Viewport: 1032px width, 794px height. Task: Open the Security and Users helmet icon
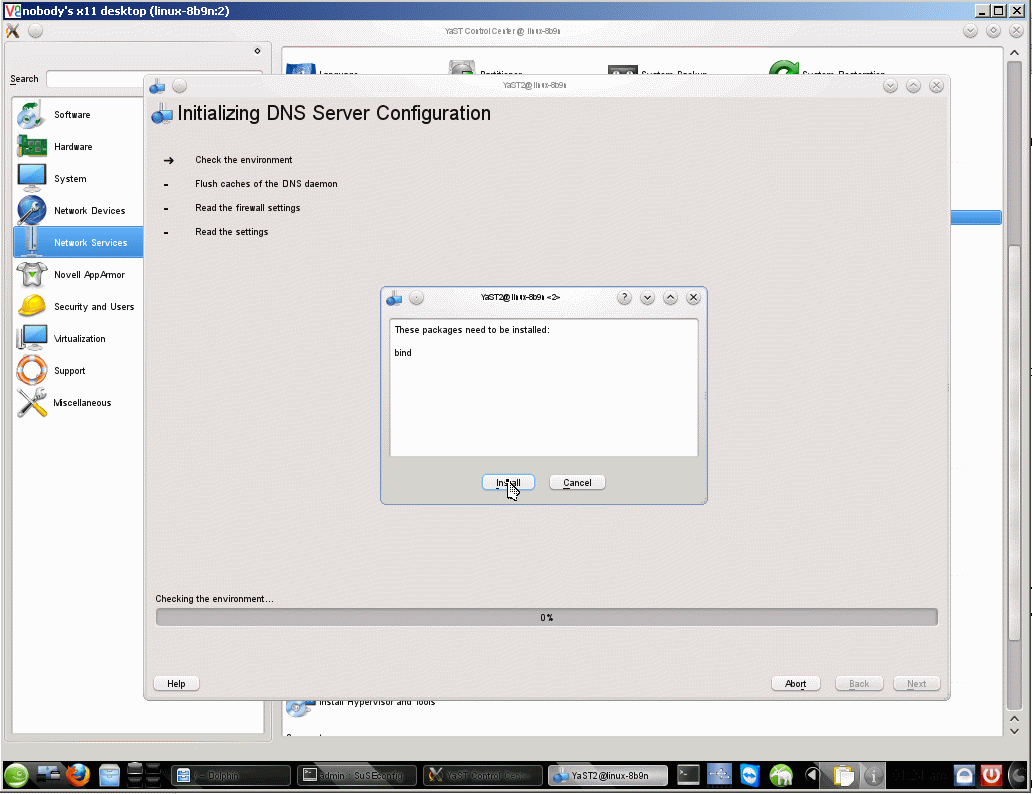[31, 306]
